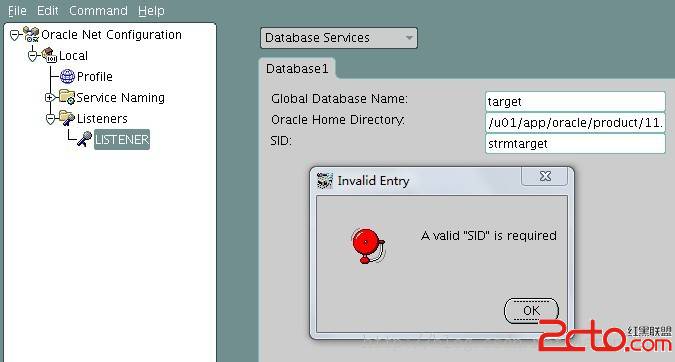Select Profile in the tree
675x362 pixels.
[x=95, y=77]
